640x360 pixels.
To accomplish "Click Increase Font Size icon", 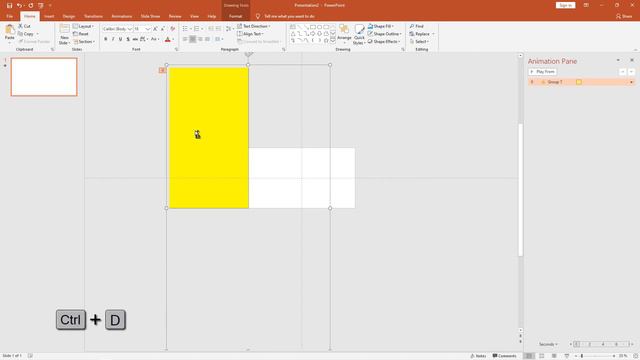I will [156, 29].
